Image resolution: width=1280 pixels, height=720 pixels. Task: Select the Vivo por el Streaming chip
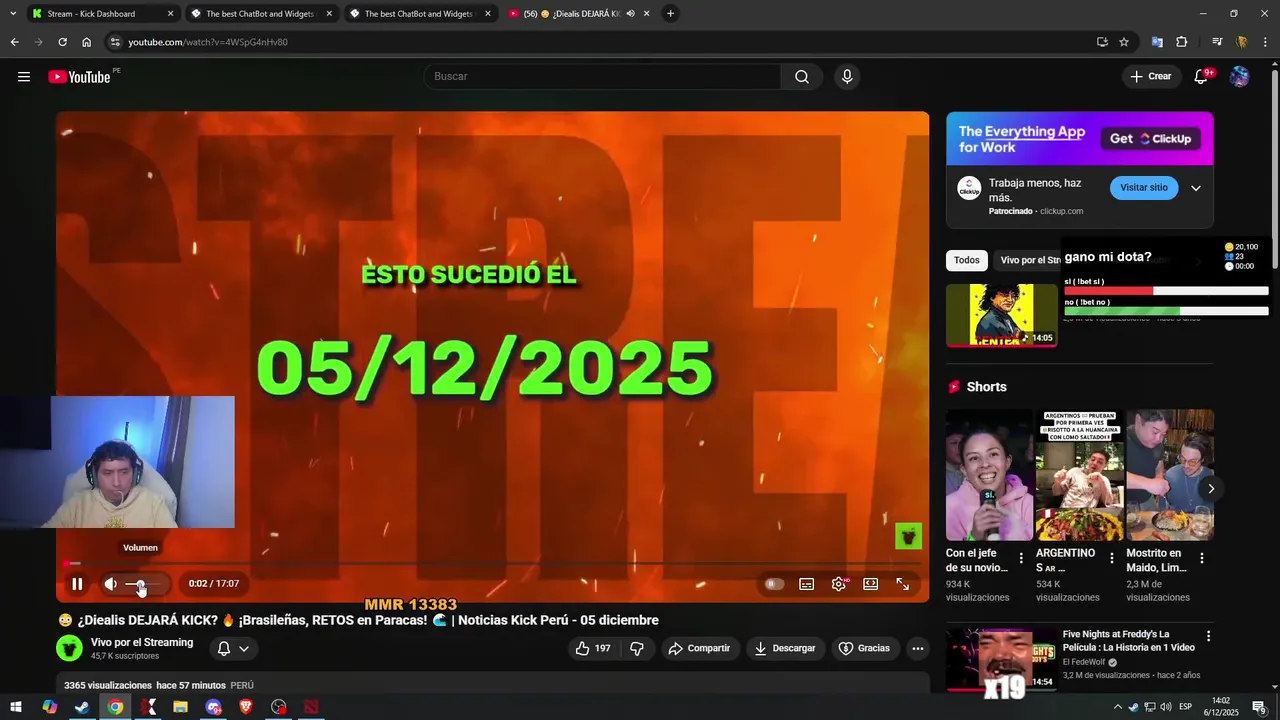[1030, 260]
